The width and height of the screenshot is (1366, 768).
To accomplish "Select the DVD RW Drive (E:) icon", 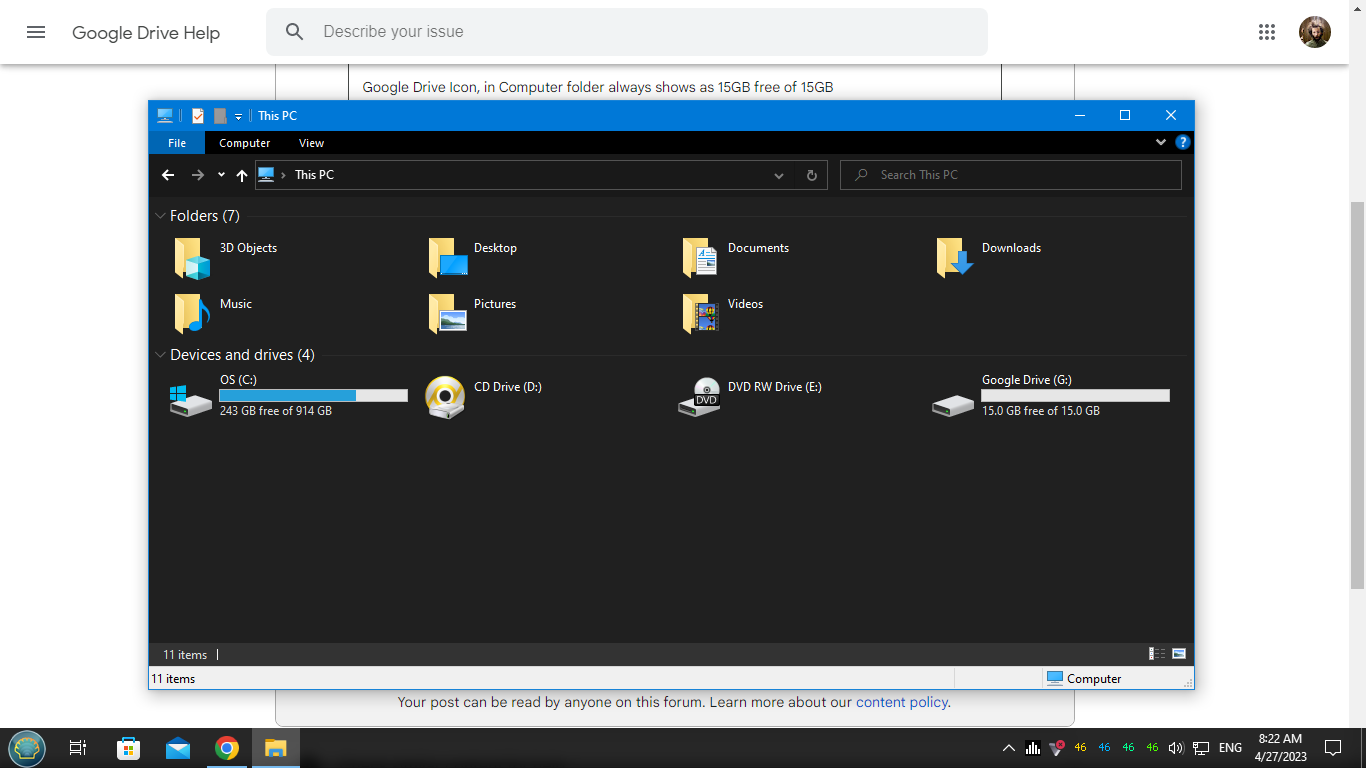I will click(x=699, y=396).
